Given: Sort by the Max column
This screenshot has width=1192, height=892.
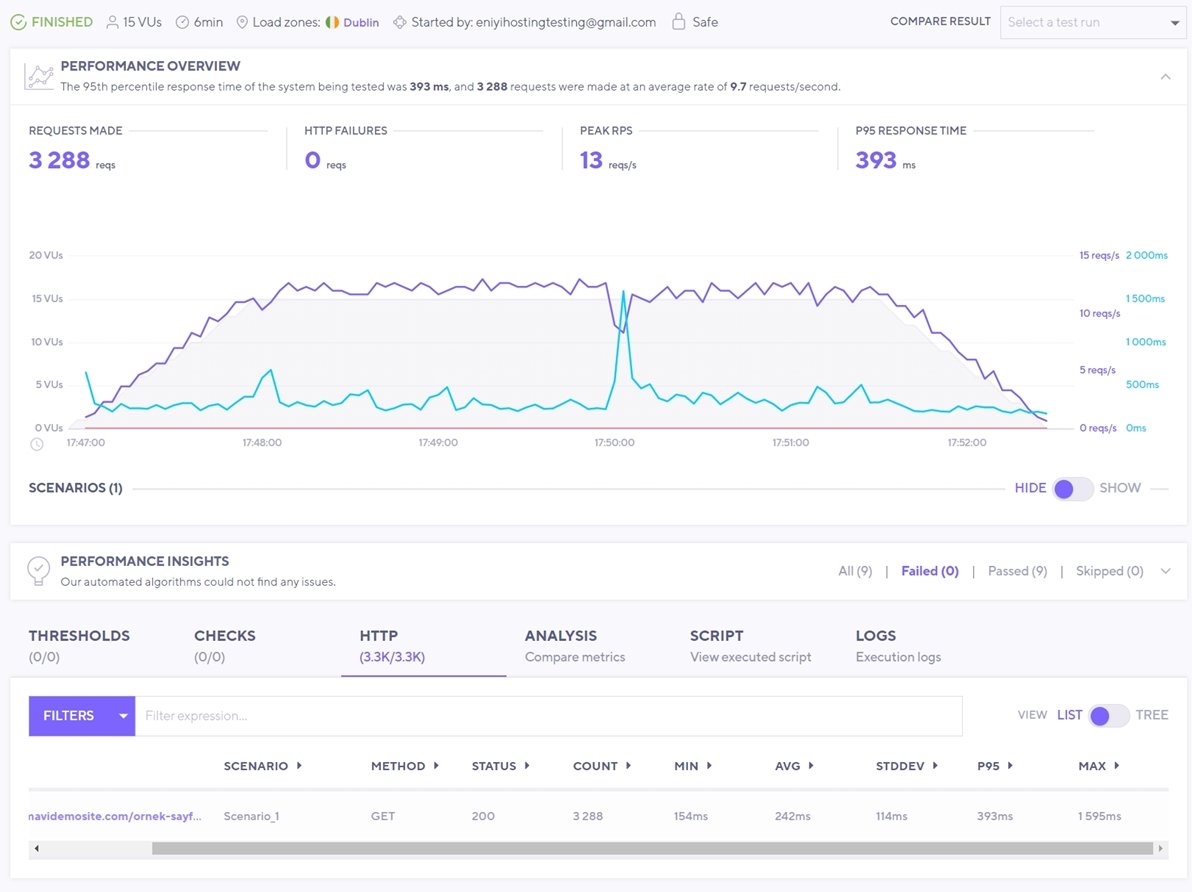Looking at the screenshot, I should coord(1099,766).
